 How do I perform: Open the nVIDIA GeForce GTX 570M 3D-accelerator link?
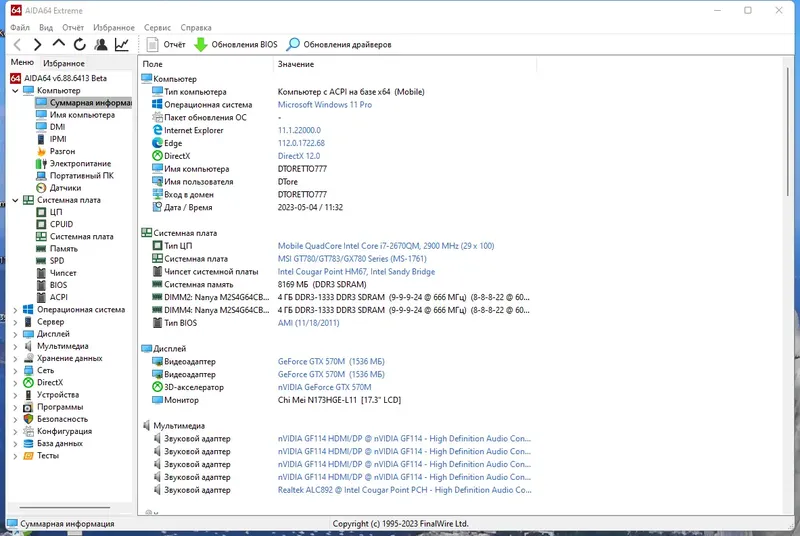tap(324, 387)
